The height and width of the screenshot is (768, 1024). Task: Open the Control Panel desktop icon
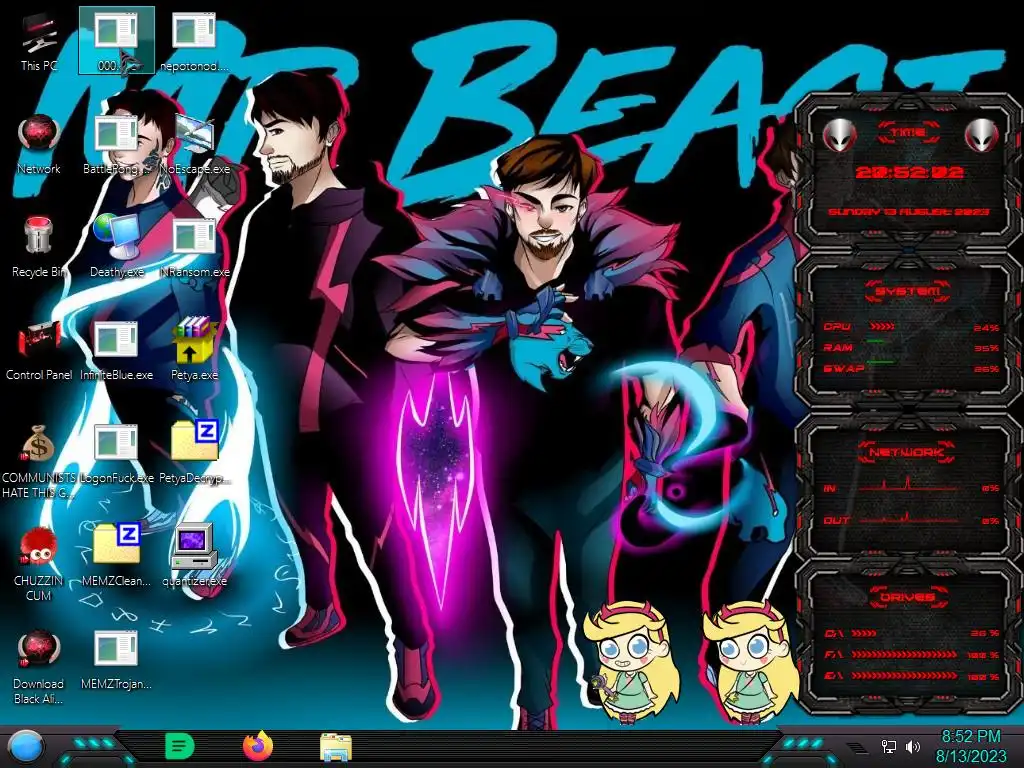coord(39,351)
